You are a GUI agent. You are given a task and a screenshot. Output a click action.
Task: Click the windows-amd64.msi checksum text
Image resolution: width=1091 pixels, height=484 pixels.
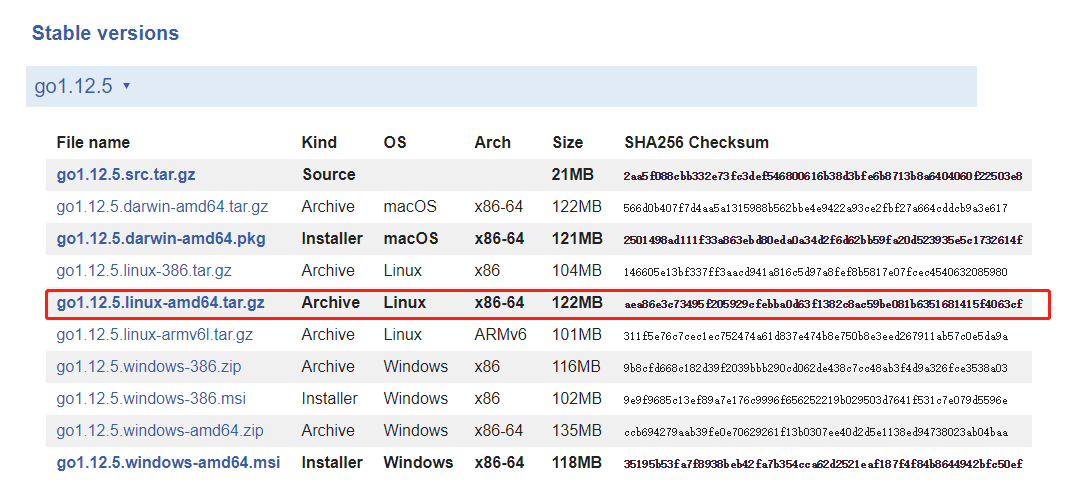pos(823,463)
